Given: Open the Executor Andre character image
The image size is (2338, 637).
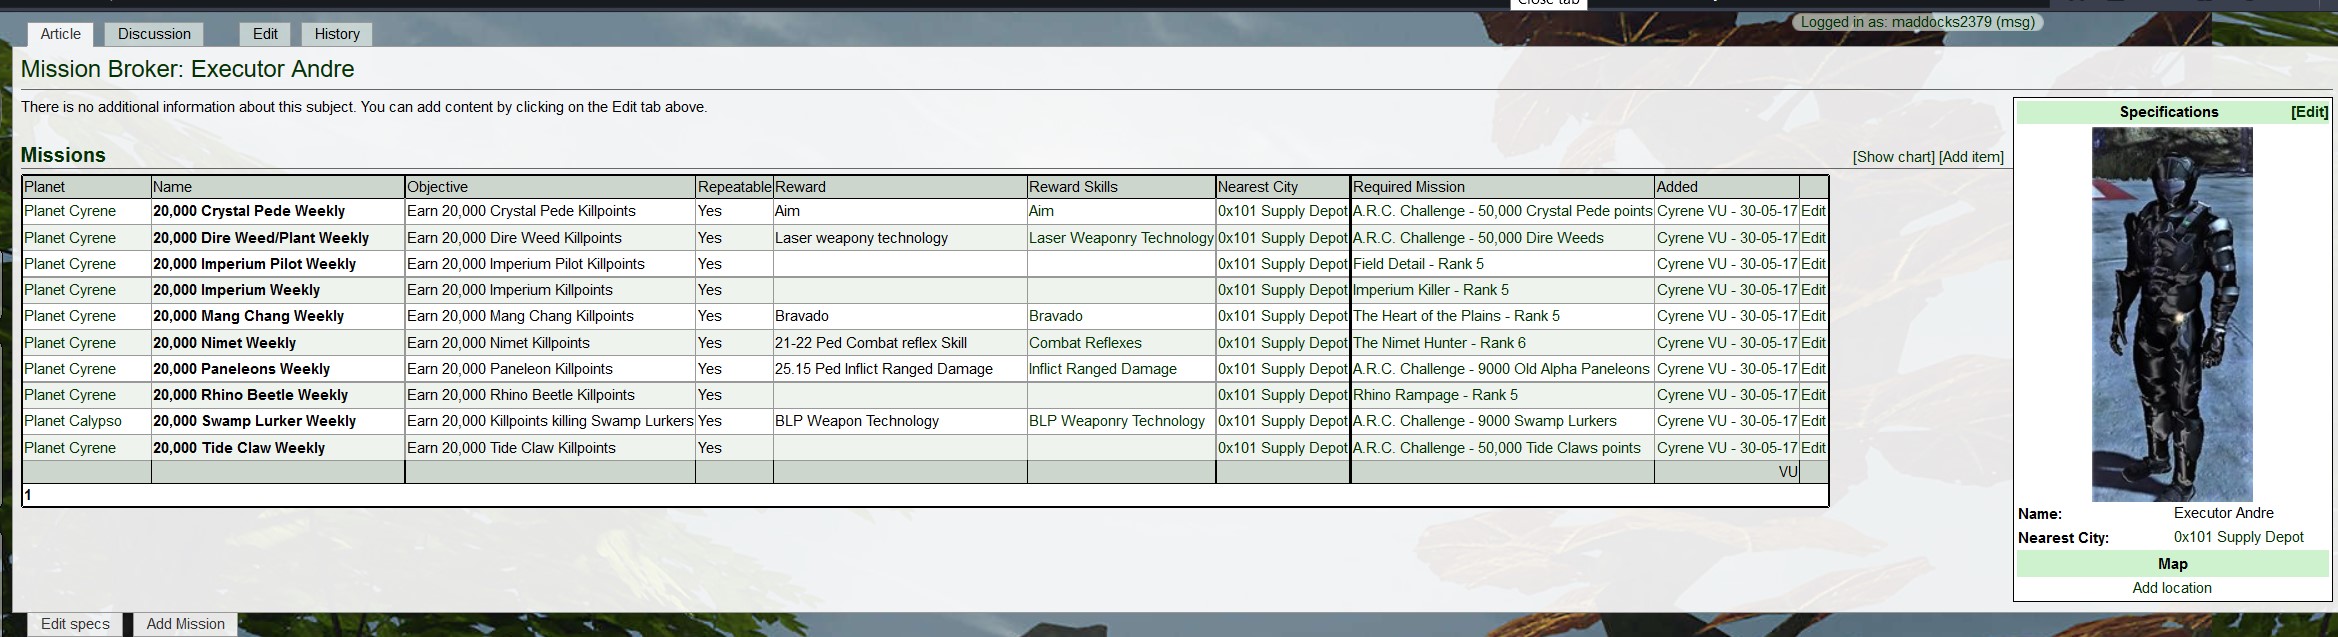Looking at the screenshot, I should coord(2172,314).
